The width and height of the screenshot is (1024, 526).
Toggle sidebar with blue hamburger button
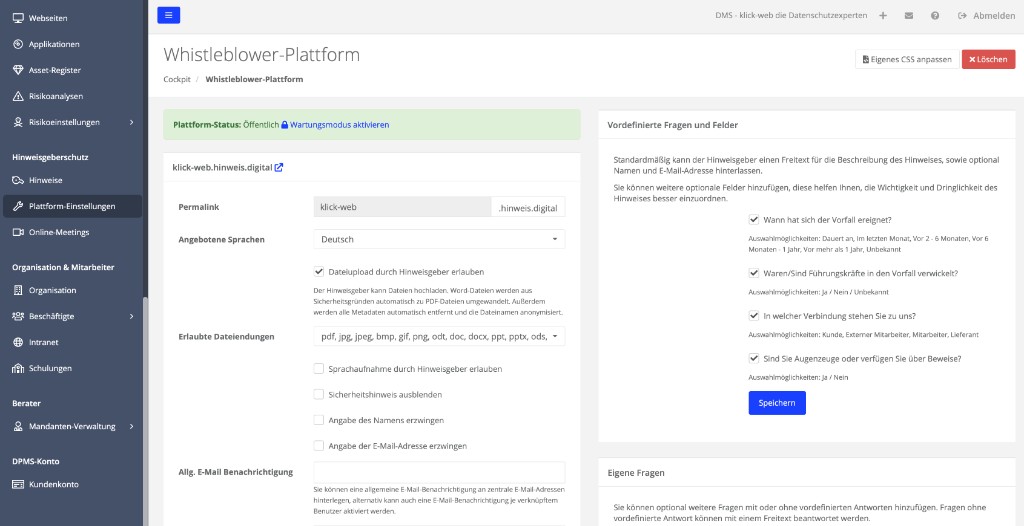pos(168,15)
